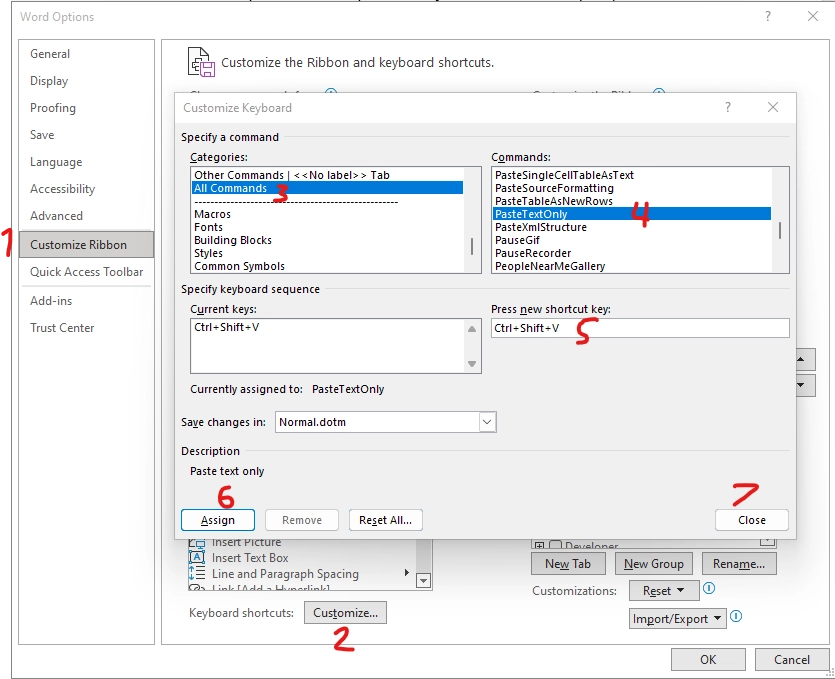Click the info icon beside Import/Export

click(736, 616)
